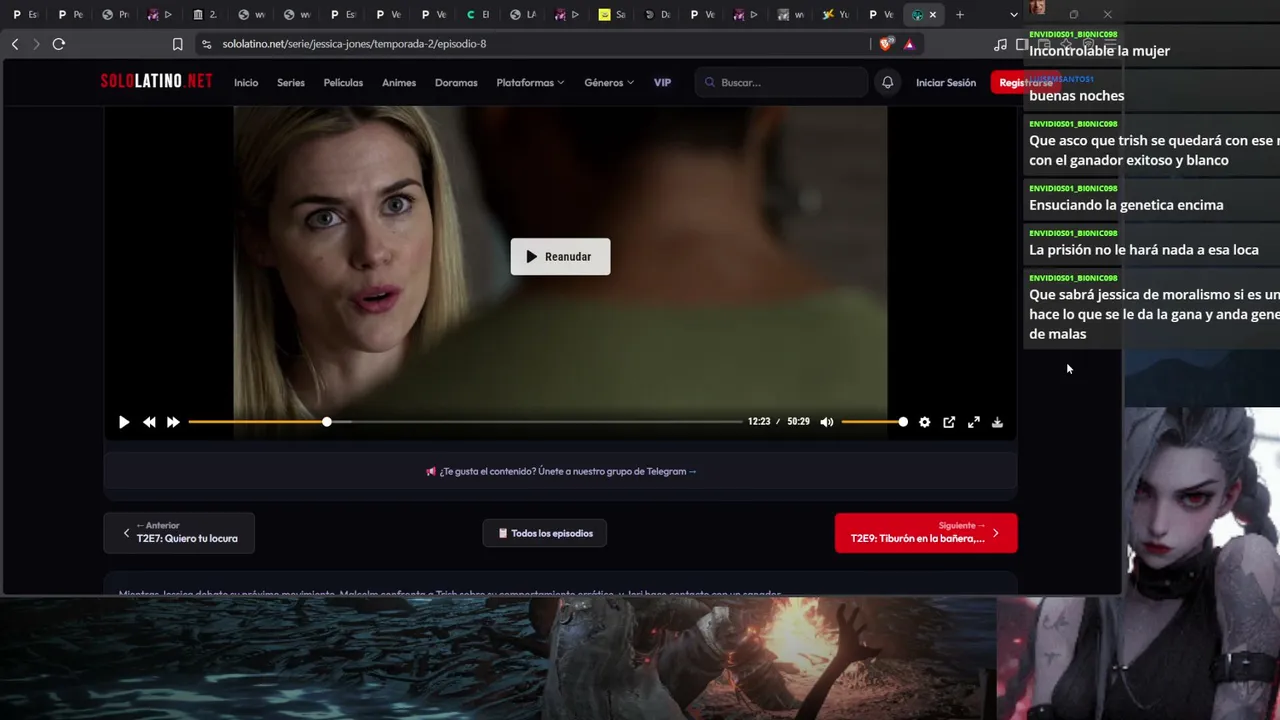Open the VIP menu link

(x=662, y=83)
